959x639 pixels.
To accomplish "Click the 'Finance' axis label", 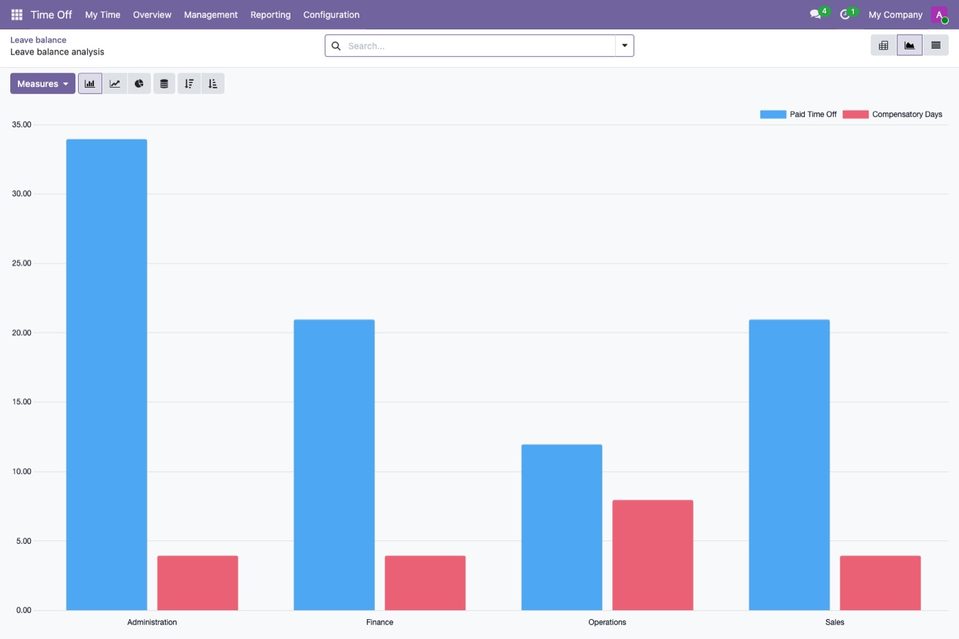I will tap(380, 622).
